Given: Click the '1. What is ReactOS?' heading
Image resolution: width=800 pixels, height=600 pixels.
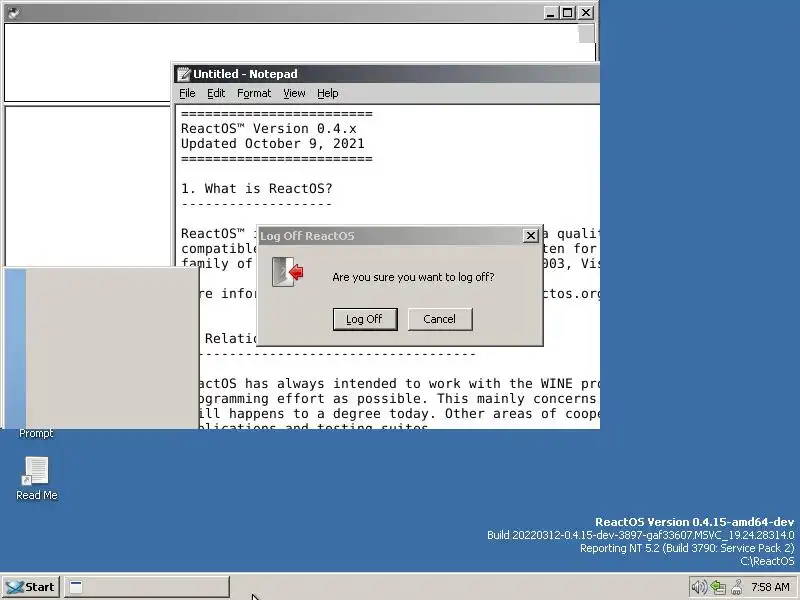Looking at the screenshot, I should (x=257, y=189).
